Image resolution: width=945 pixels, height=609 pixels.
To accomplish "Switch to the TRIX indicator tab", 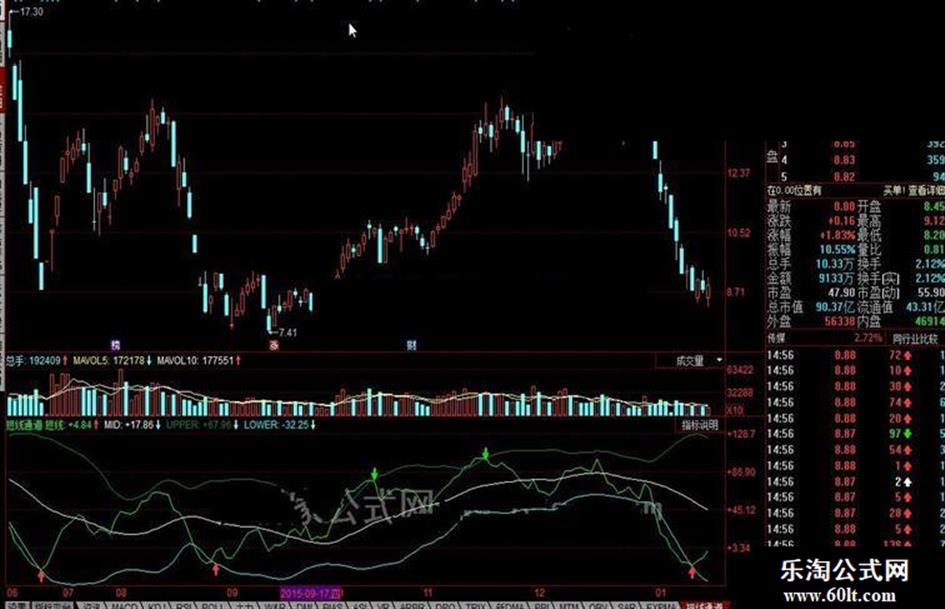I will (476, 605).
